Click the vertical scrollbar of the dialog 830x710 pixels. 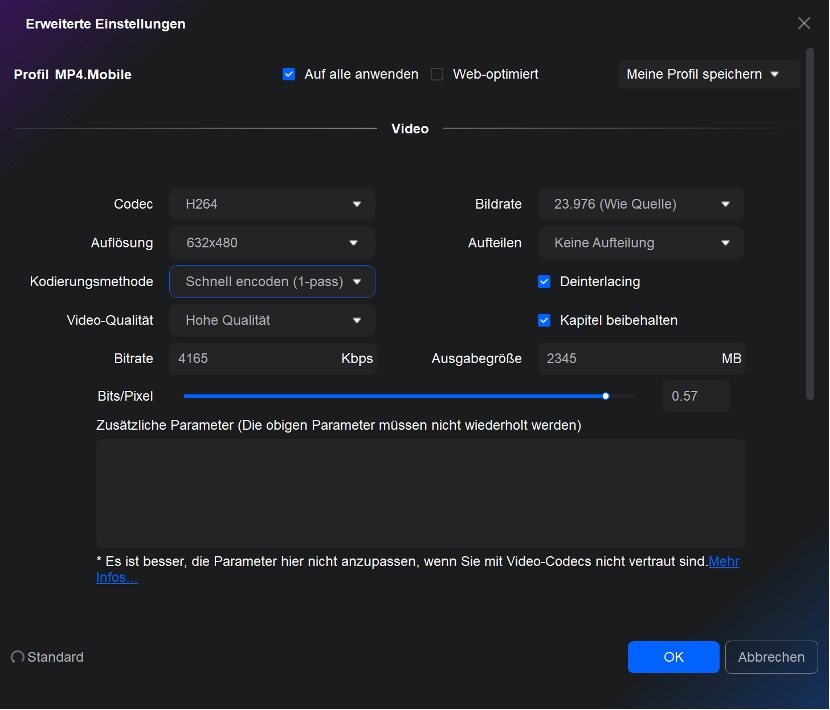coord(809,224)
